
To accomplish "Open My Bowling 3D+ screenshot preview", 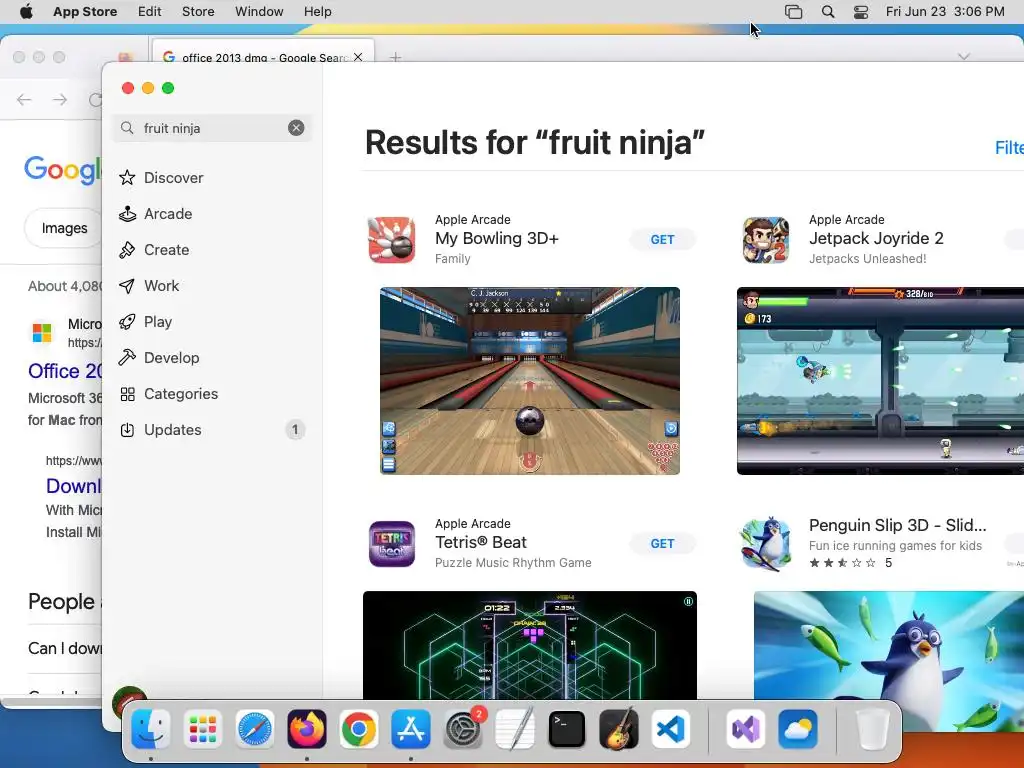I will [x=530, y=381].
